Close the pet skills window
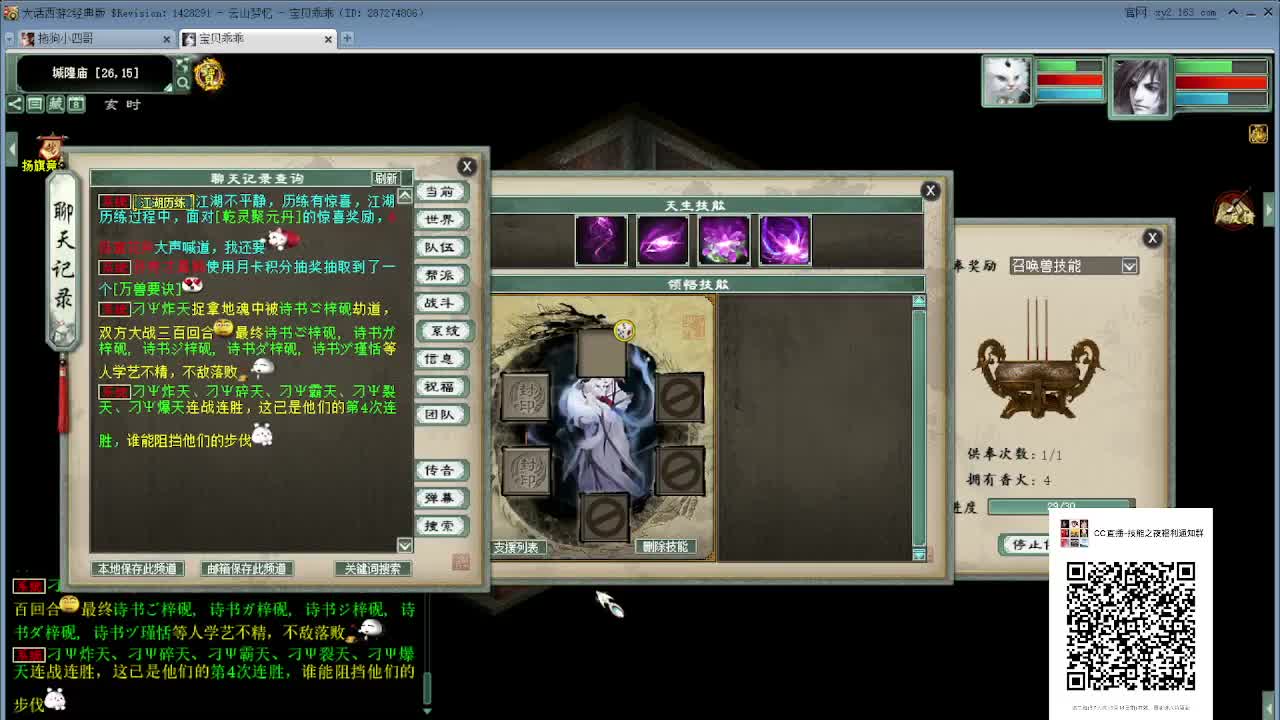Screen dimensions: 1280x720 point(930,190)
